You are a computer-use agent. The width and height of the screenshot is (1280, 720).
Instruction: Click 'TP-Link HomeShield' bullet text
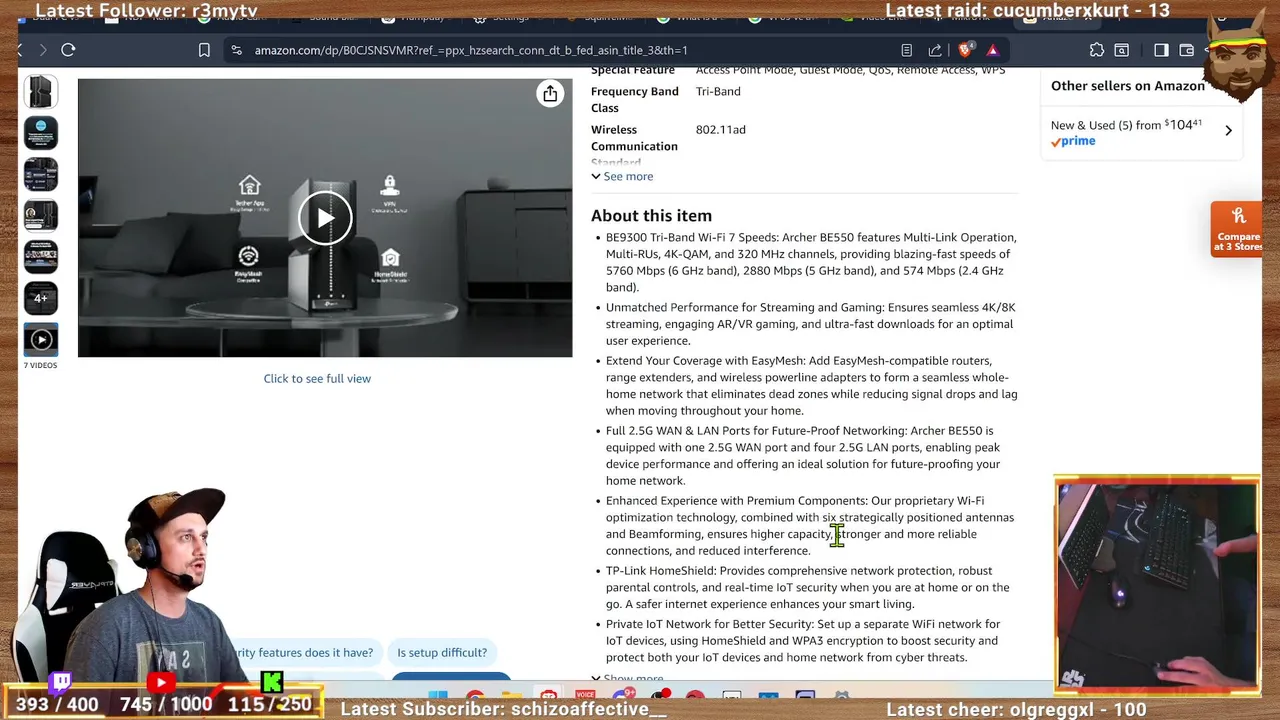tap(808, 588)
